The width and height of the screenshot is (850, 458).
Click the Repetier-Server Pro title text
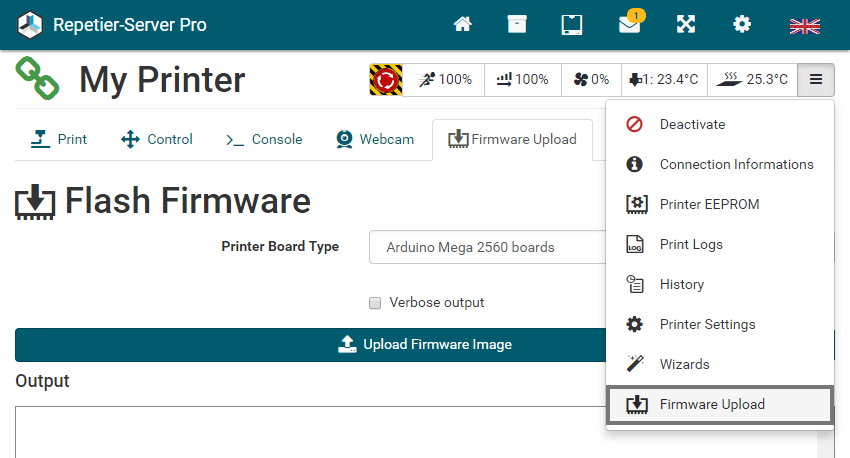coord(130,25)
